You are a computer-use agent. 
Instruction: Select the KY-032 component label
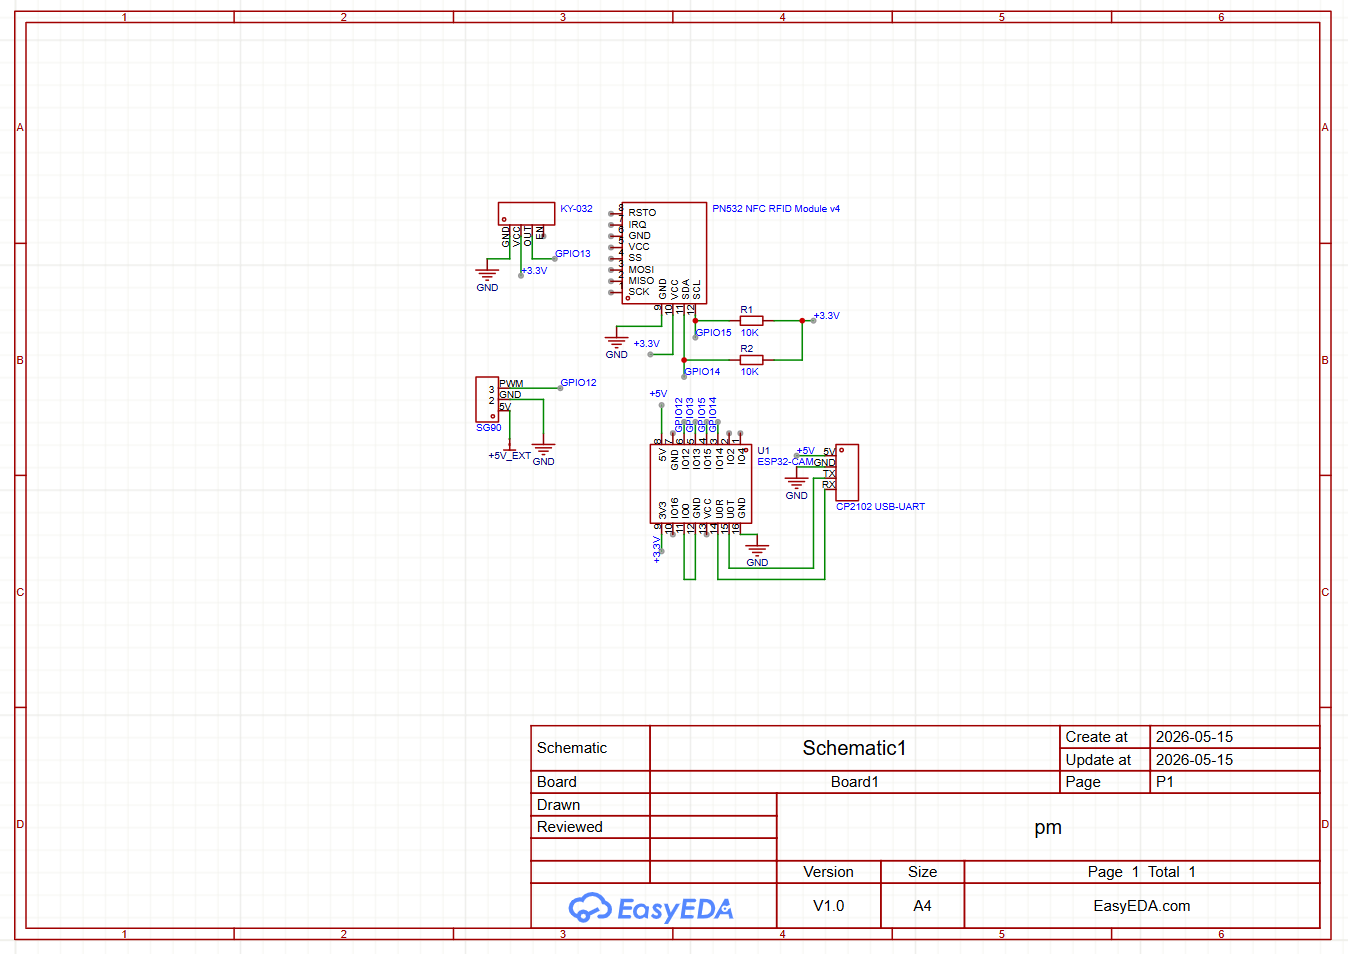pyautogui.click(x=576, y=209)
